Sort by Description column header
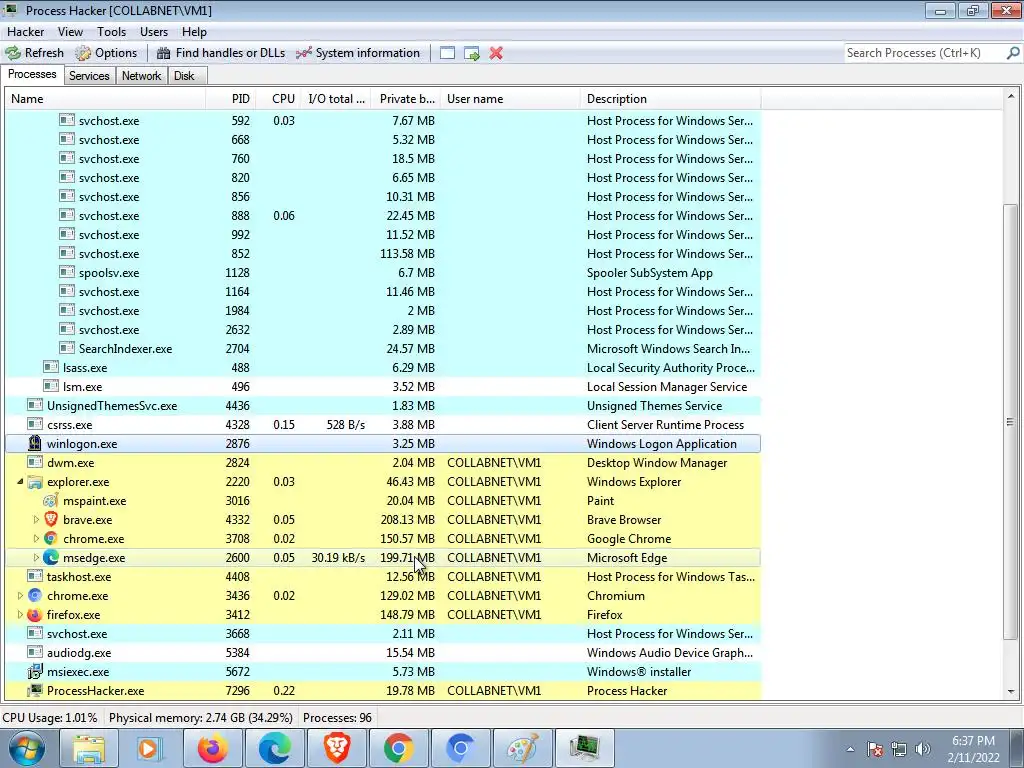The image size is (1024, 768). 671,99
